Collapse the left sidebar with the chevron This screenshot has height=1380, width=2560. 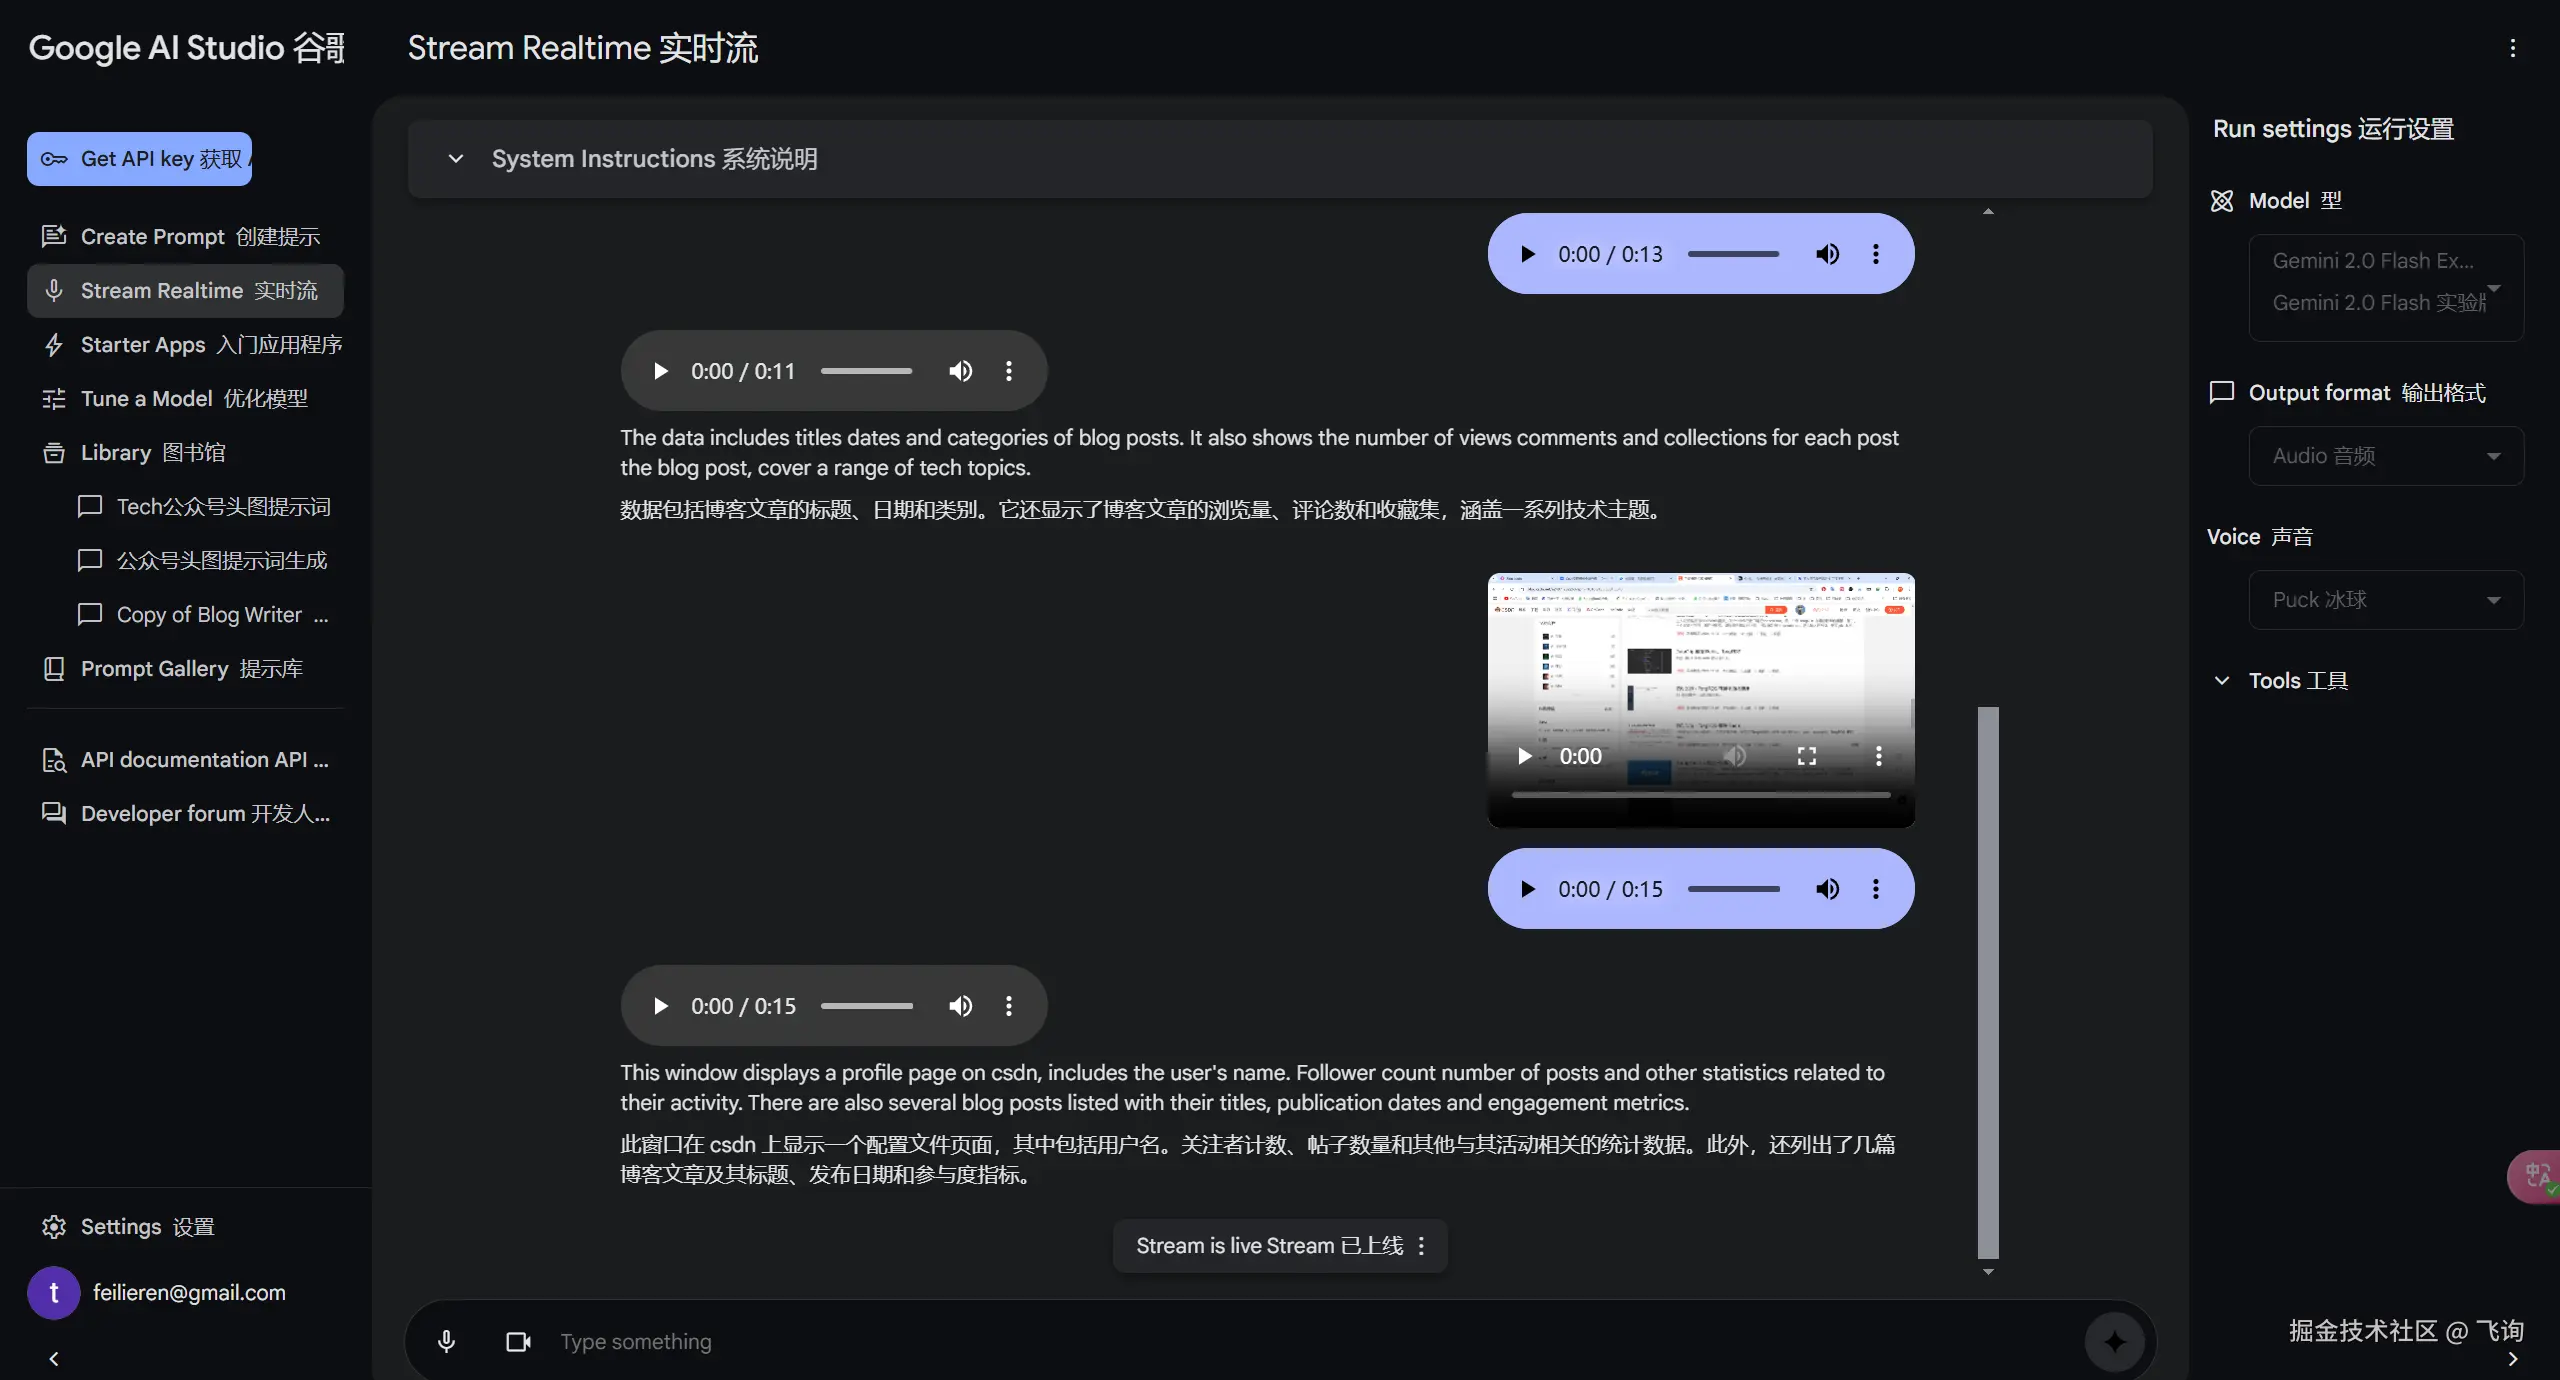point(54,1358)
